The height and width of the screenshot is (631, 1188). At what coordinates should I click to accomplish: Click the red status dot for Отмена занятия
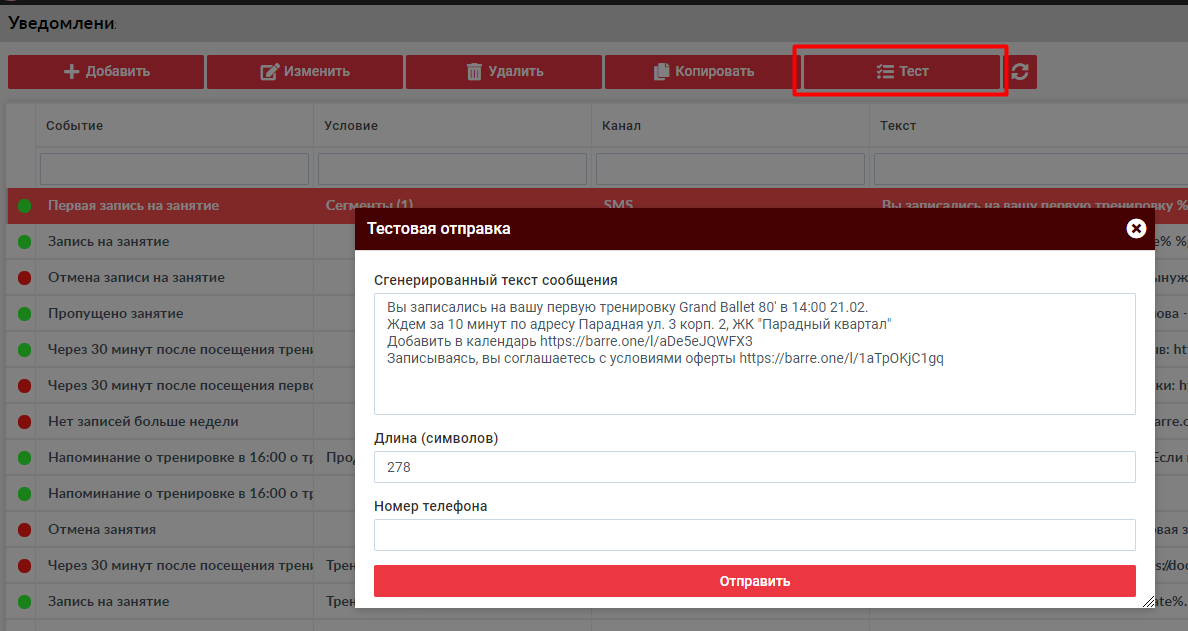pyautogui.click(x=24, y=530)
